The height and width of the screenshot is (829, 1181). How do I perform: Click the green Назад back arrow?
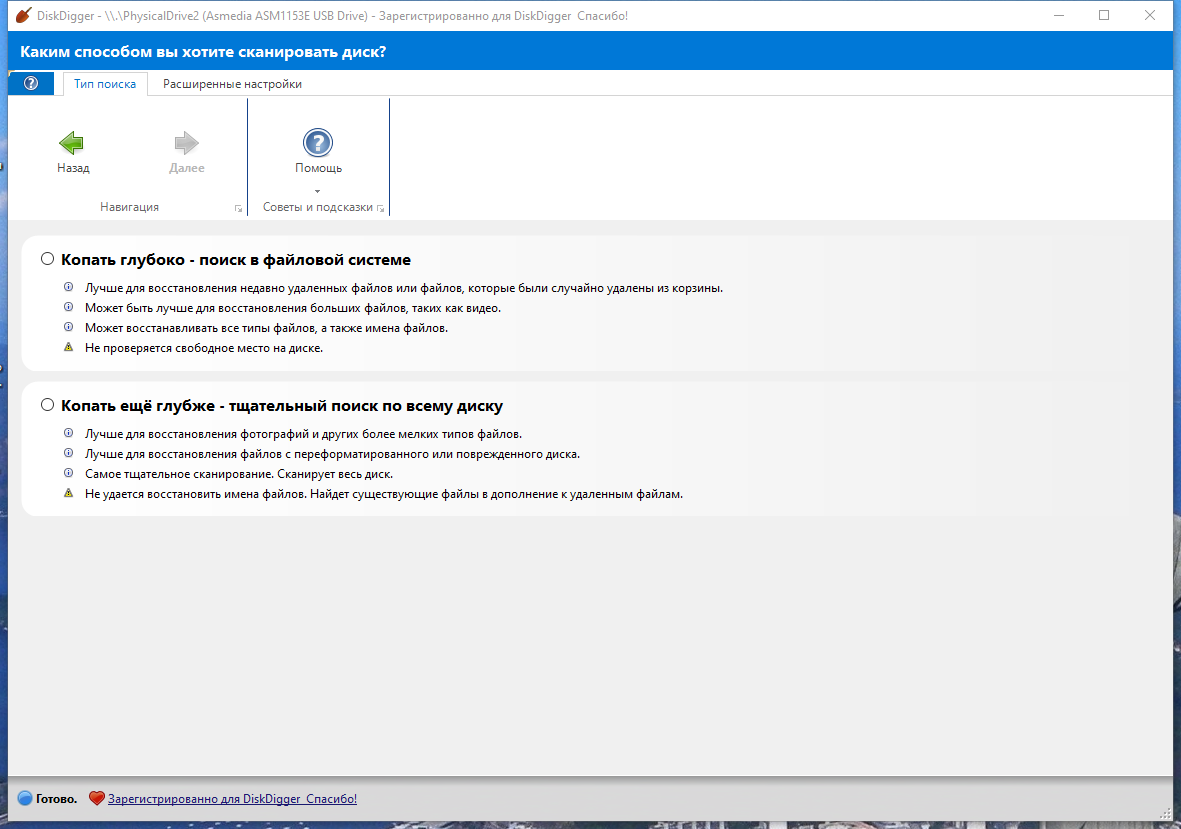[x=72, y=142]
